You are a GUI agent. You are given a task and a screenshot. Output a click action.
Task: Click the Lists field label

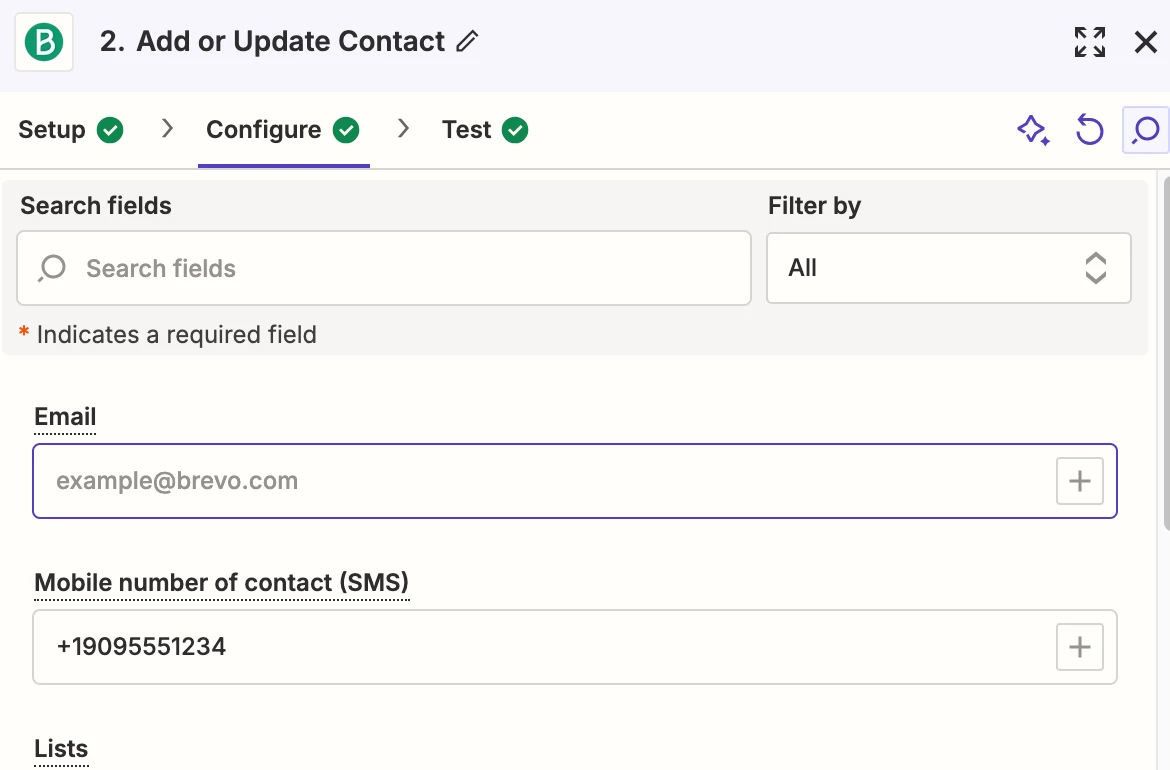(61, 749)
